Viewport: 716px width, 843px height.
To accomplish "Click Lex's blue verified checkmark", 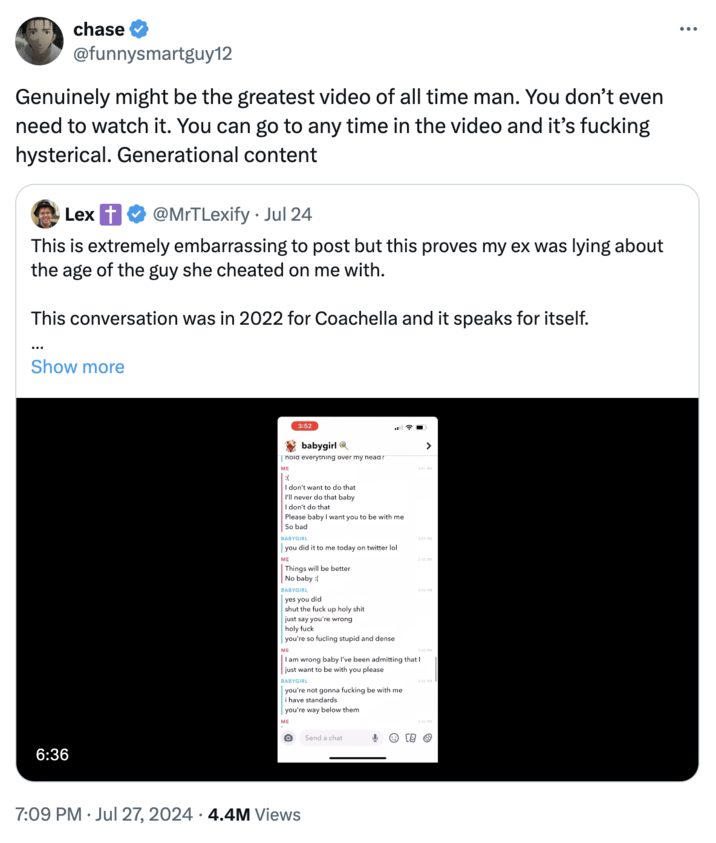I will point(136,214).
